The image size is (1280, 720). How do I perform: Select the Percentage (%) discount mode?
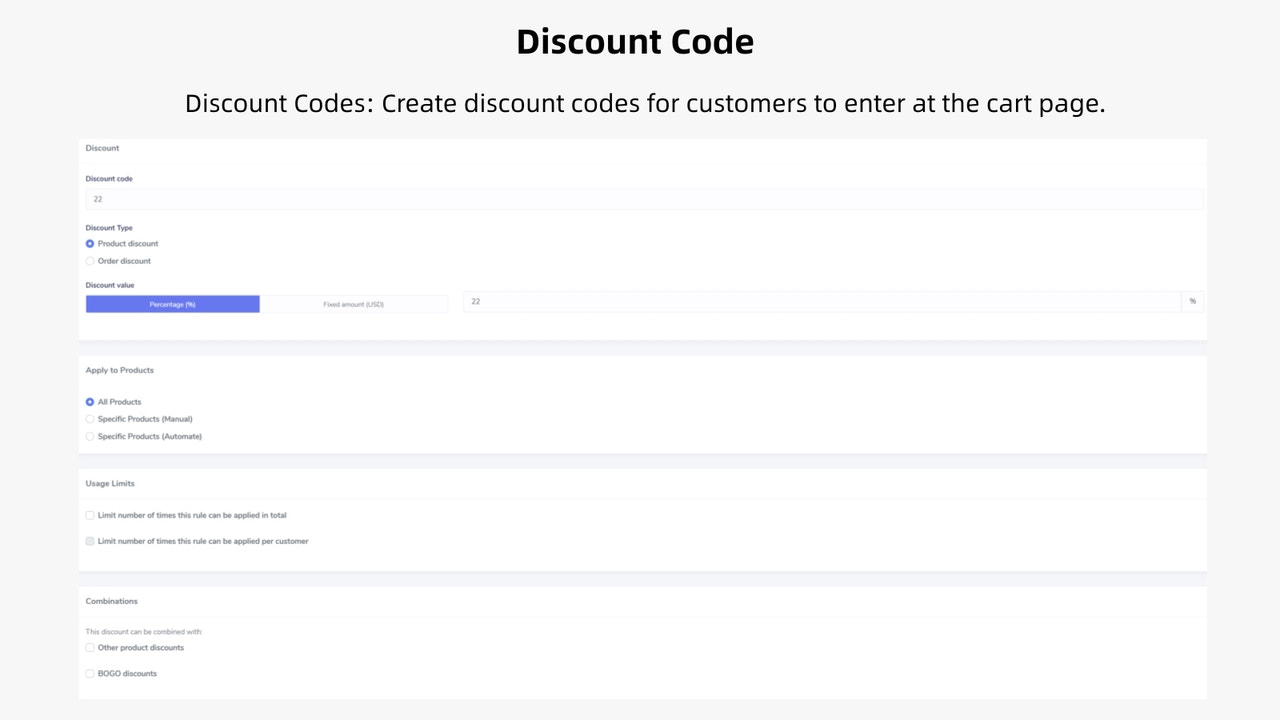coord(172,303)
